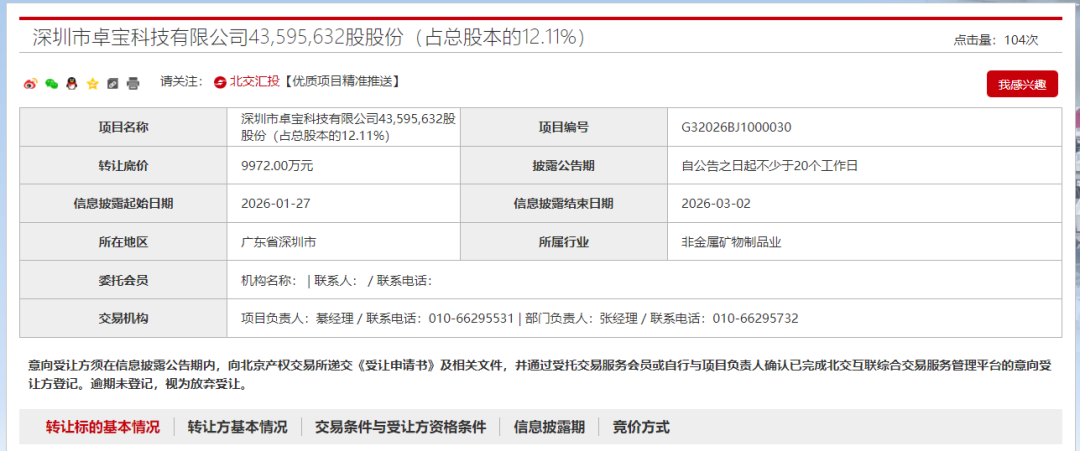Go to the 信息披露期 tab

pos(549,427)
